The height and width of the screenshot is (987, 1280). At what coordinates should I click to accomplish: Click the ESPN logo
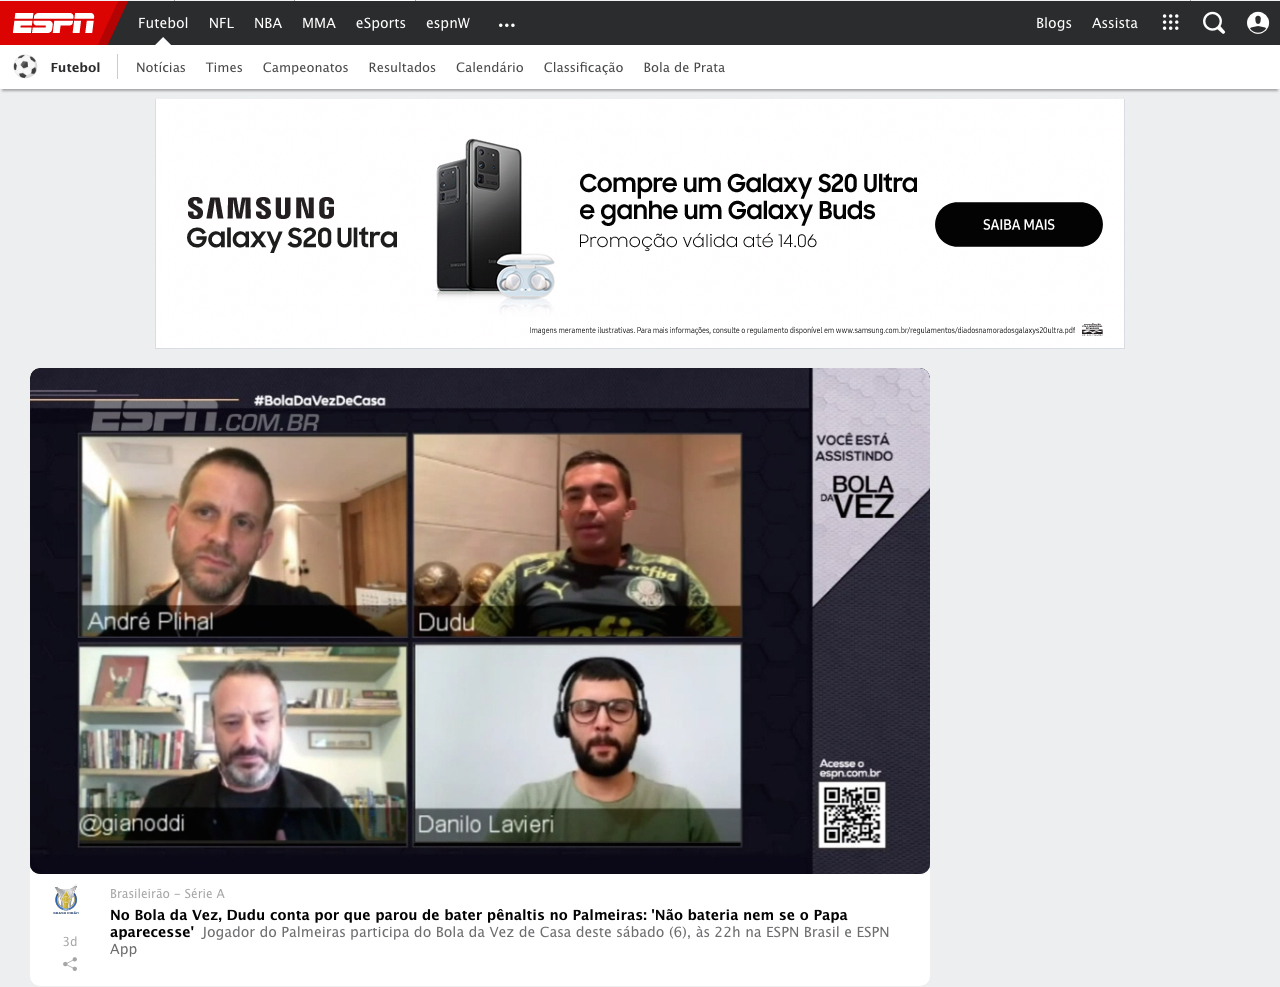54,23
